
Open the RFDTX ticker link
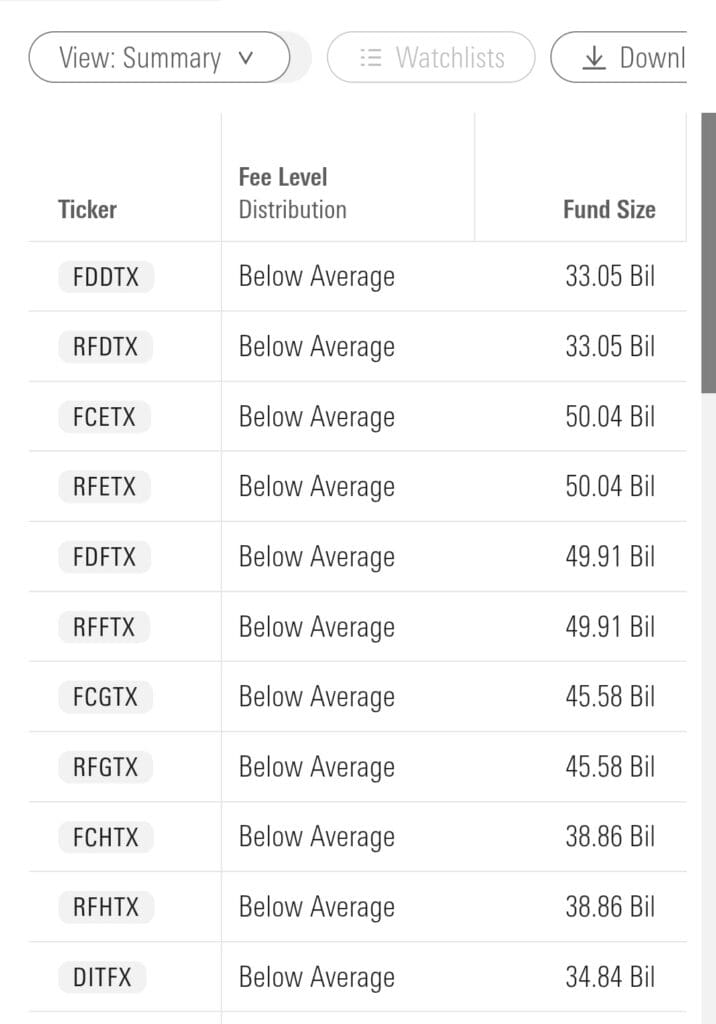point(106,346)
